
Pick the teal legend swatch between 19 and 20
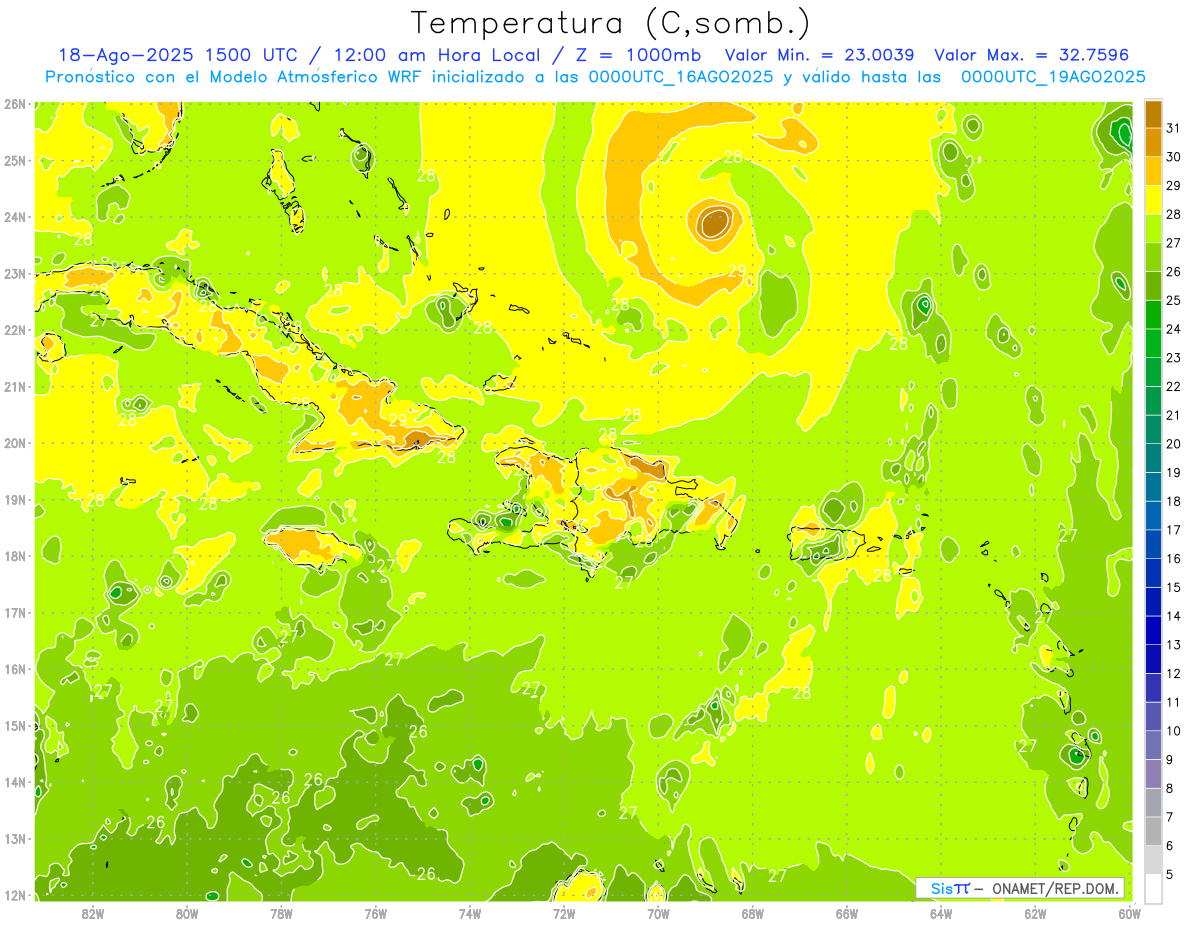click(1153, 458)
